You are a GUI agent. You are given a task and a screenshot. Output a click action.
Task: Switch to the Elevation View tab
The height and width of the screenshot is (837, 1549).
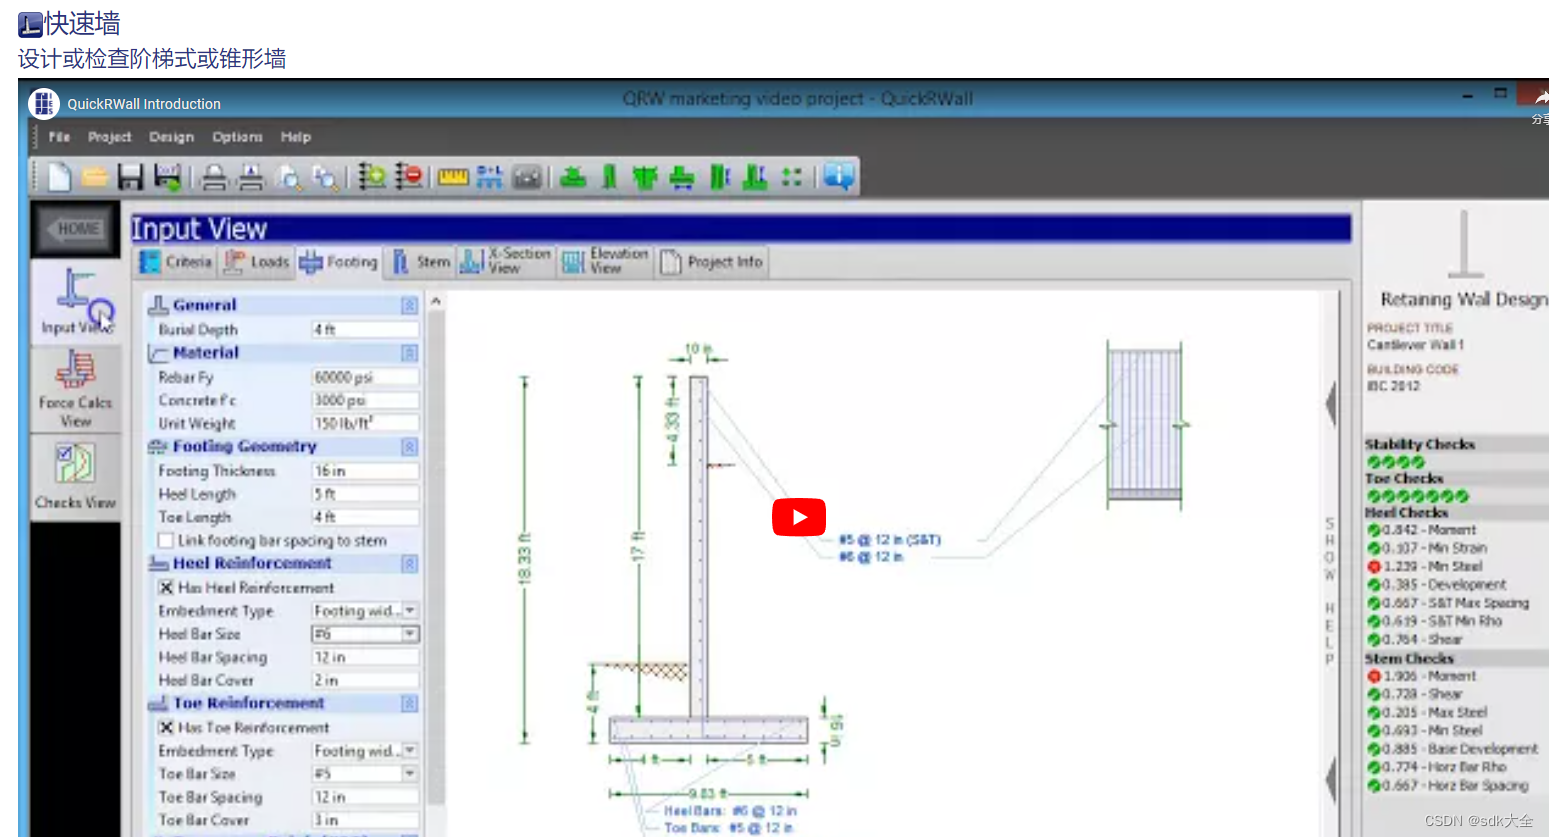point(606,262)
